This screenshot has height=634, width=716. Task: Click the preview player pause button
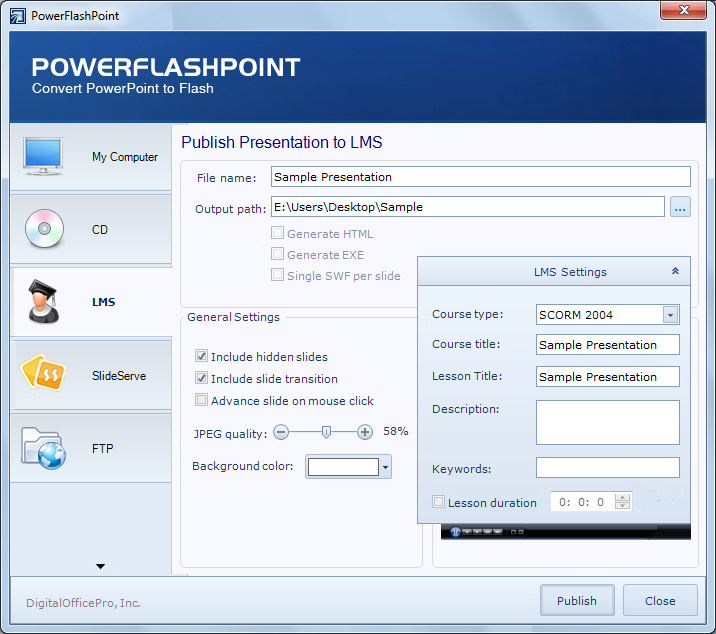pos(455,532)
